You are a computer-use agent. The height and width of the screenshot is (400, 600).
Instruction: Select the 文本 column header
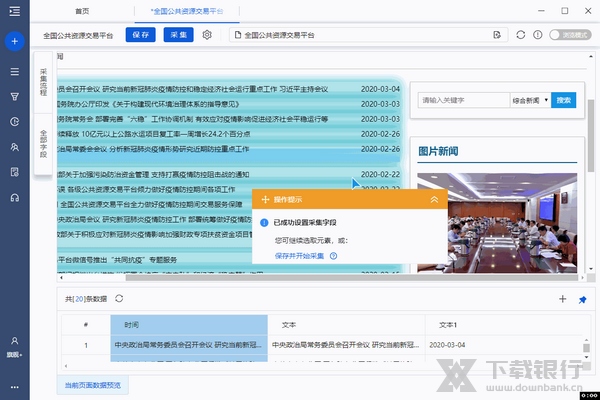click(x=346, y=325)
